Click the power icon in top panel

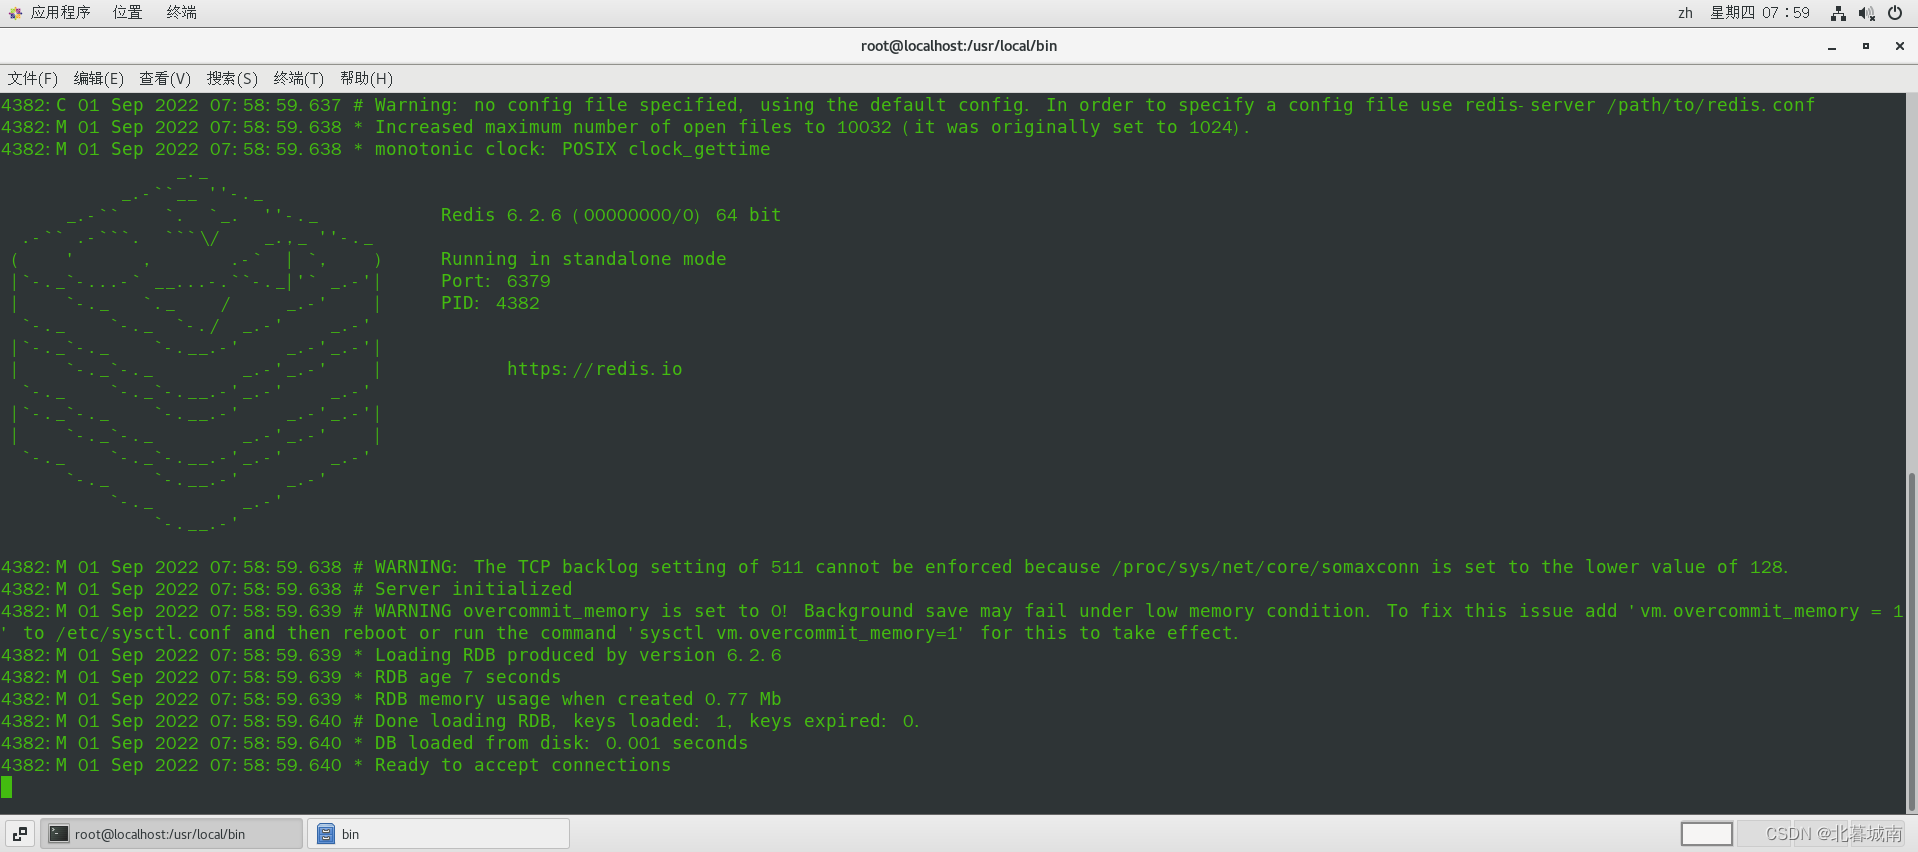(x=1894, y=13)
